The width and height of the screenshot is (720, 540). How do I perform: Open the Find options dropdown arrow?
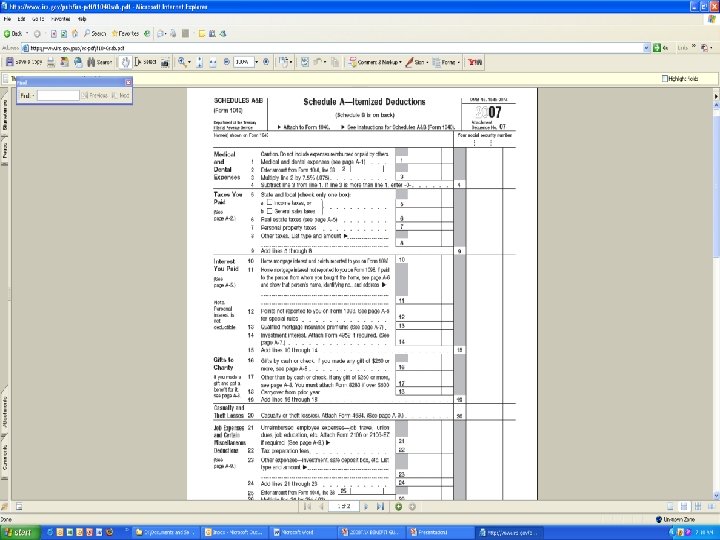click(x=34, y=96)
